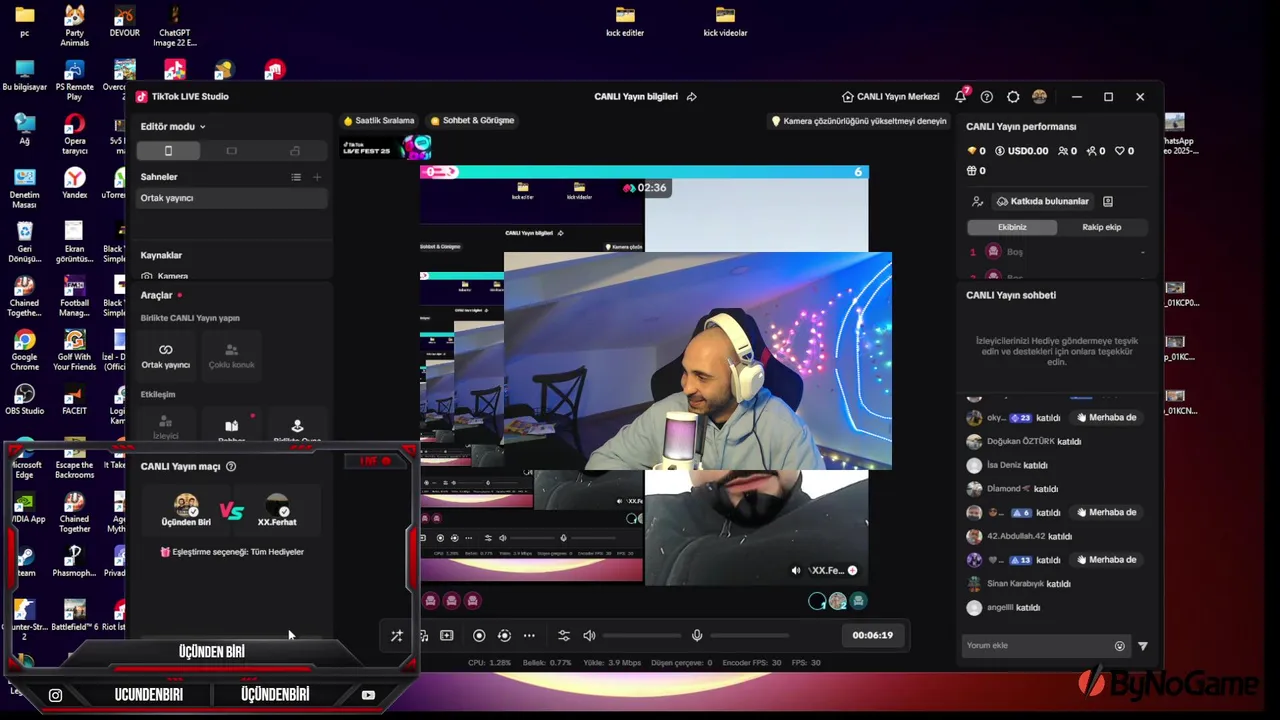Click the Kamera source row
1280x720 pixels.
pyautogui.click(x=232, y=276)
